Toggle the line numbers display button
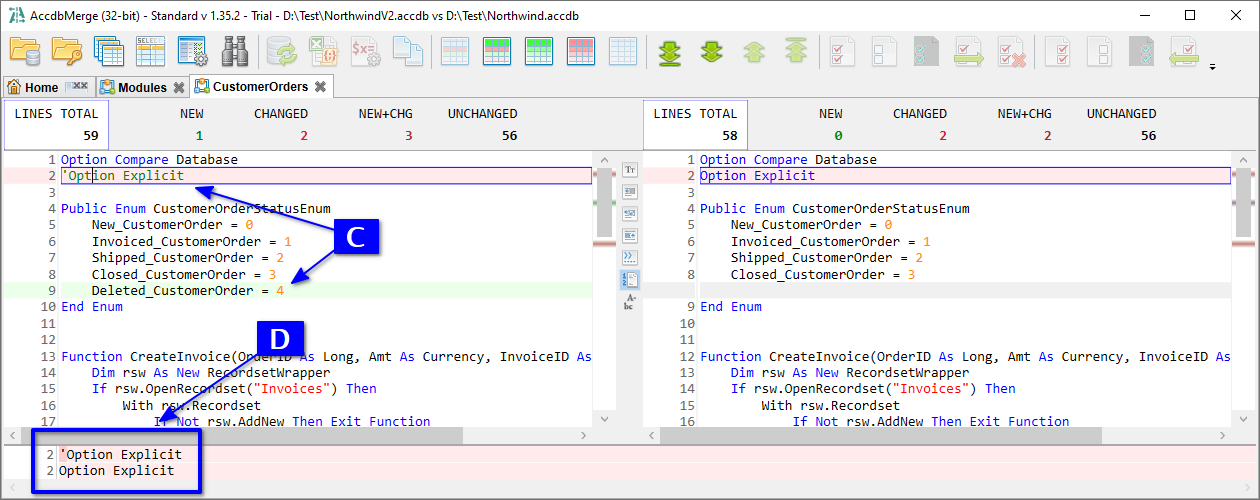1260x500 pixels. click(x=630, y=279)
